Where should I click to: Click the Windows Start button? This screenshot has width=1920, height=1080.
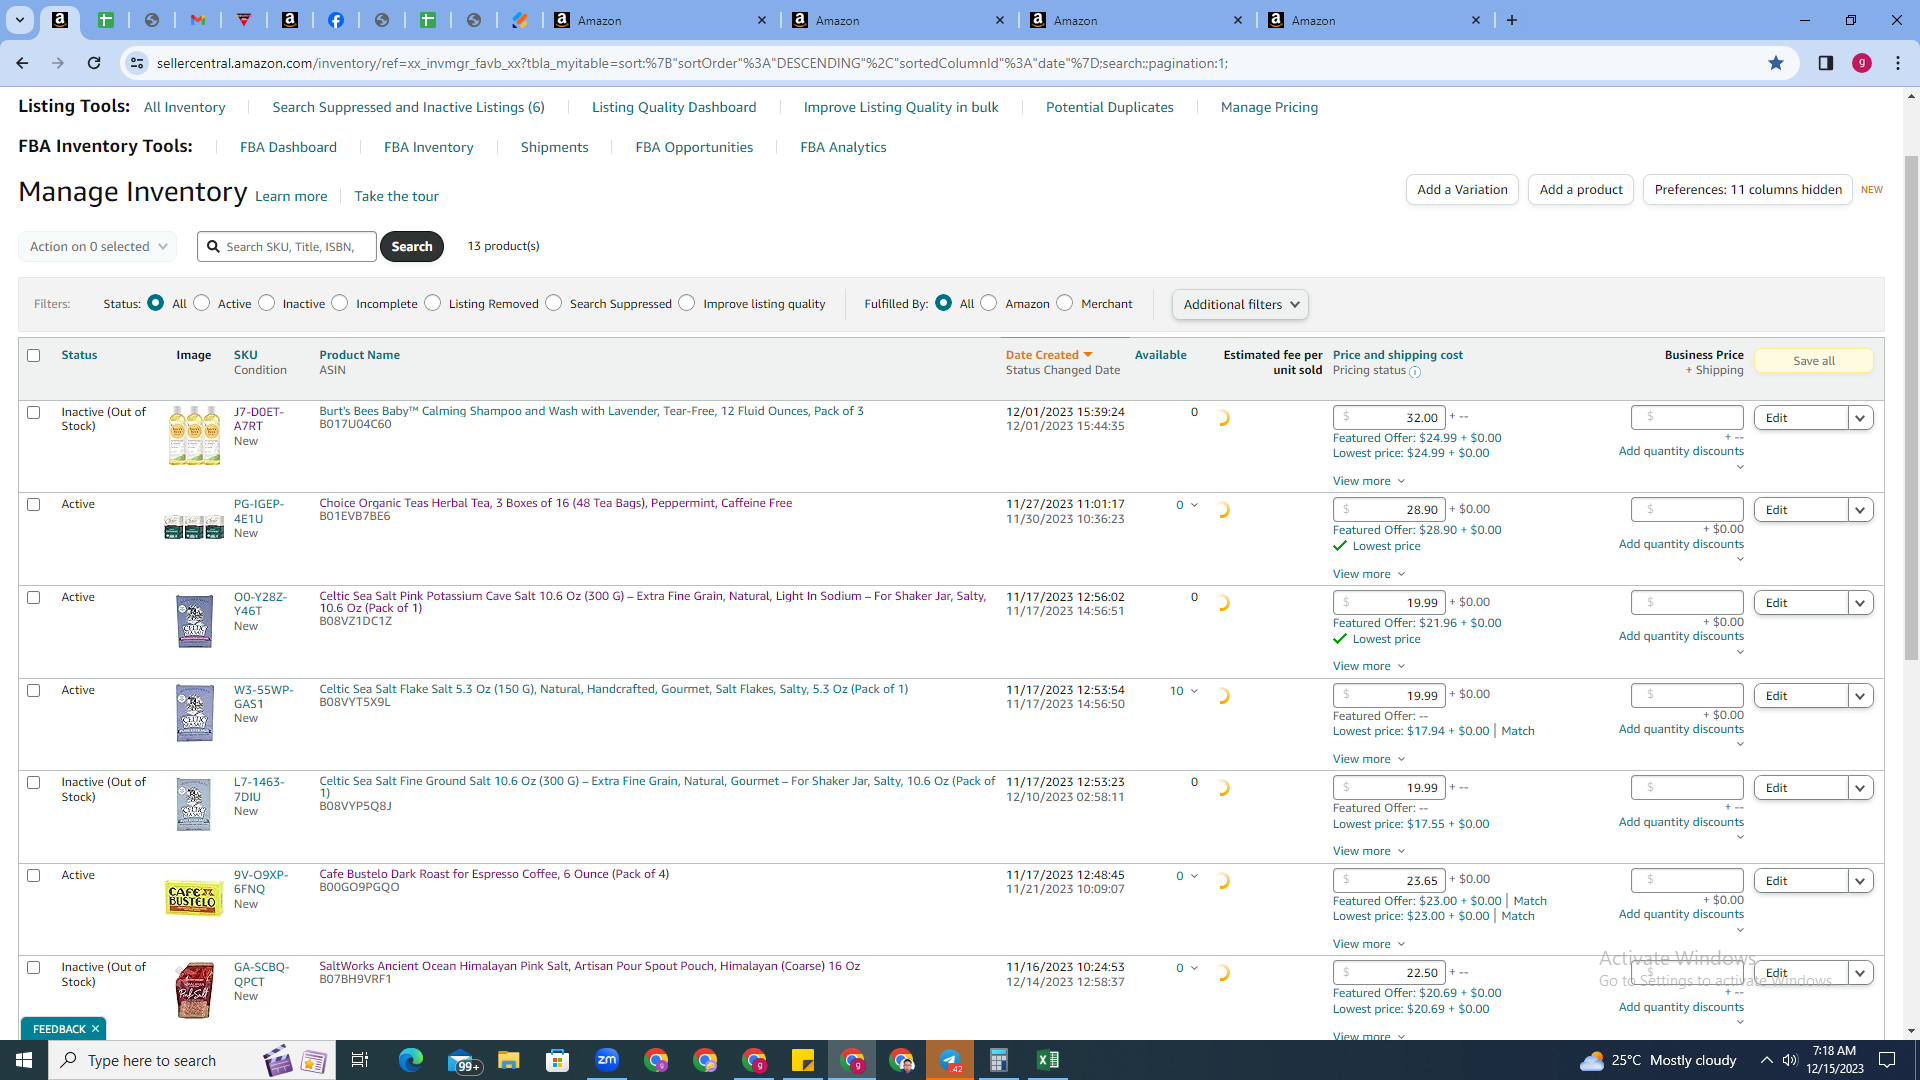tap(24, 1060)
